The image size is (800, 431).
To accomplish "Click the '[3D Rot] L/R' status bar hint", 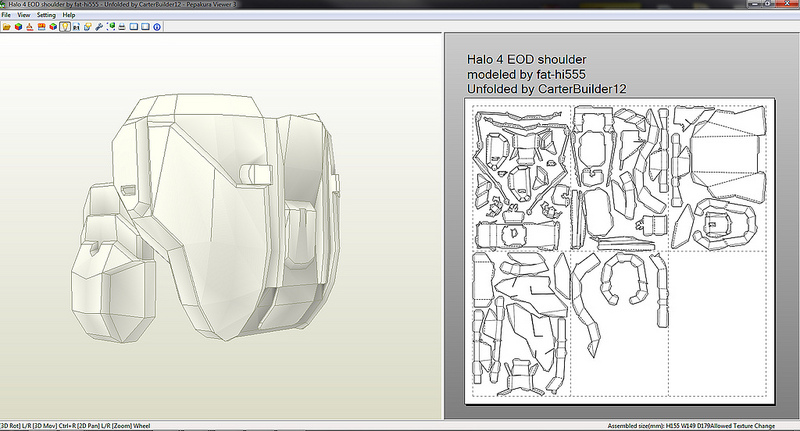I will tap(15, 426).
